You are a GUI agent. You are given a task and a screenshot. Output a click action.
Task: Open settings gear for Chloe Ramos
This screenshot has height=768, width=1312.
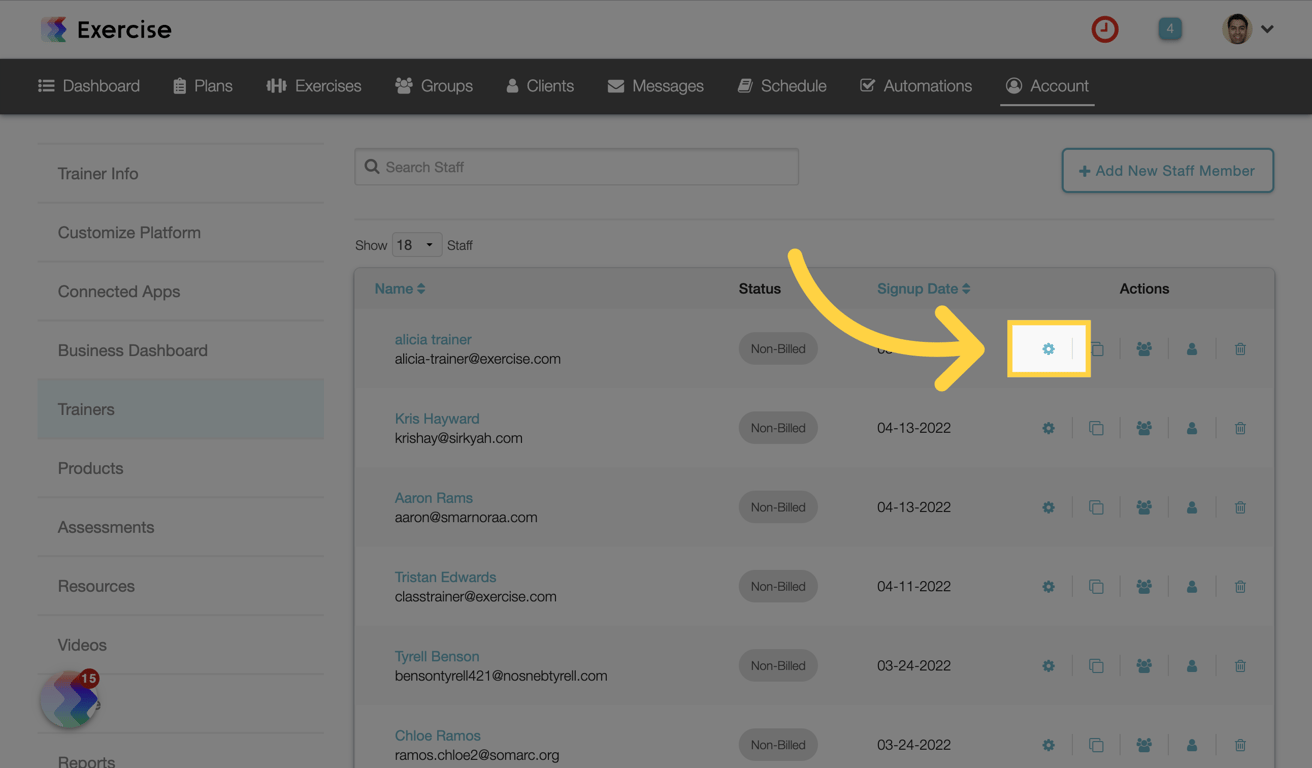(x=1048, y=745)
